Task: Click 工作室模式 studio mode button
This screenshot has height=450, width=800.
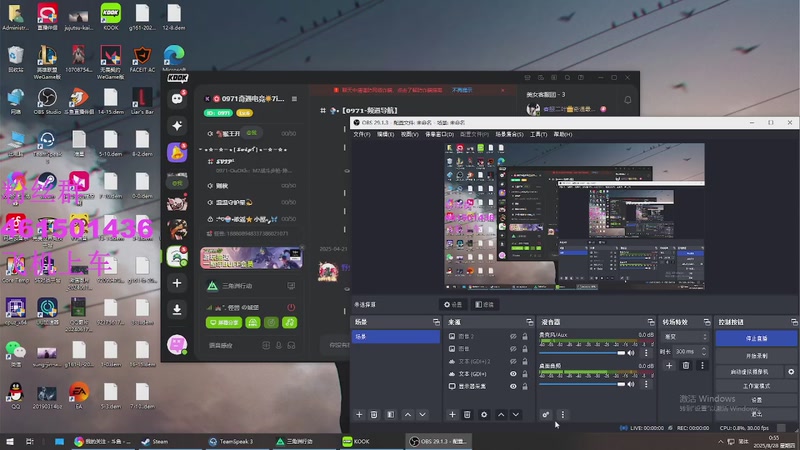Action: [x=756, y=386]
